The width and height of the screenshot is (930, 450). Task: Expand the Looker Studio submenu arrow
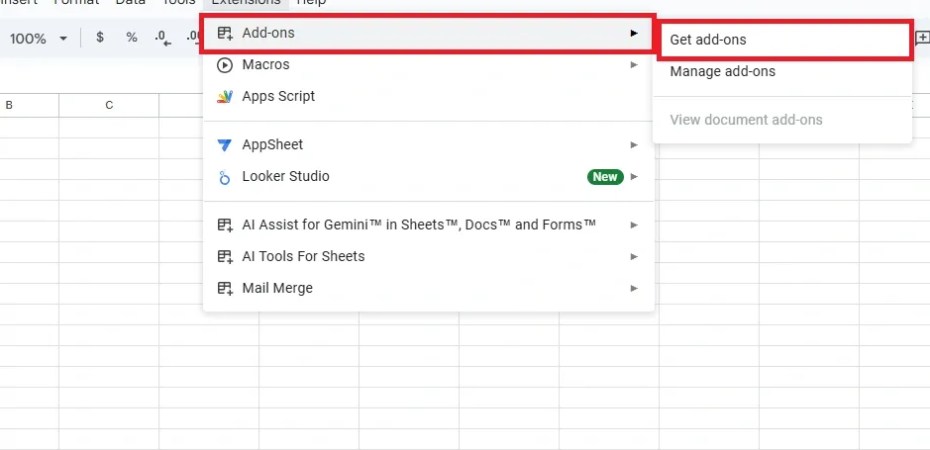tap(634, 177)
